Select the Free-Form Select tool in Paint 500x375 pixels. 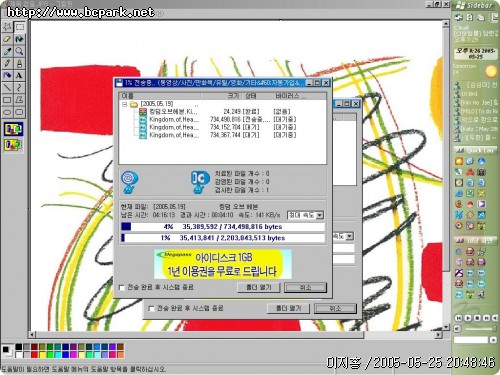7,27
